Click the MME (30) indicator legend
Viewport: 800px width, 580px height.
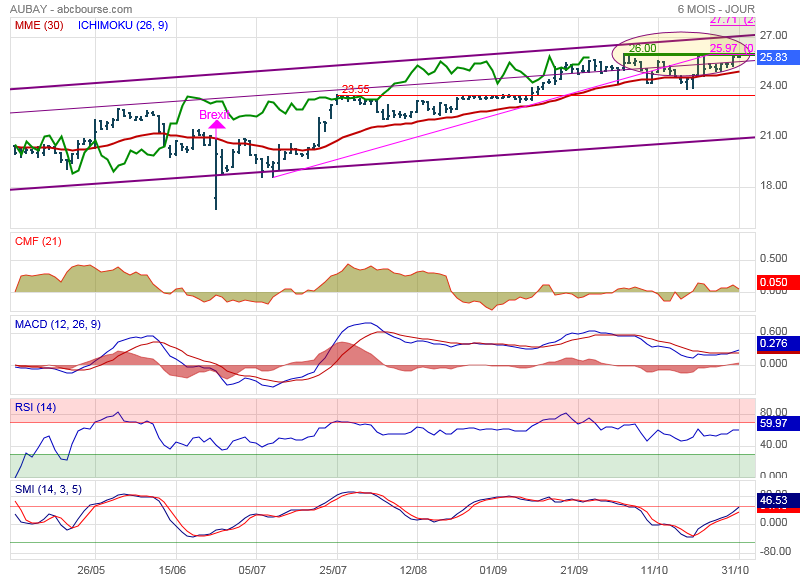click(x=39, y=25)
